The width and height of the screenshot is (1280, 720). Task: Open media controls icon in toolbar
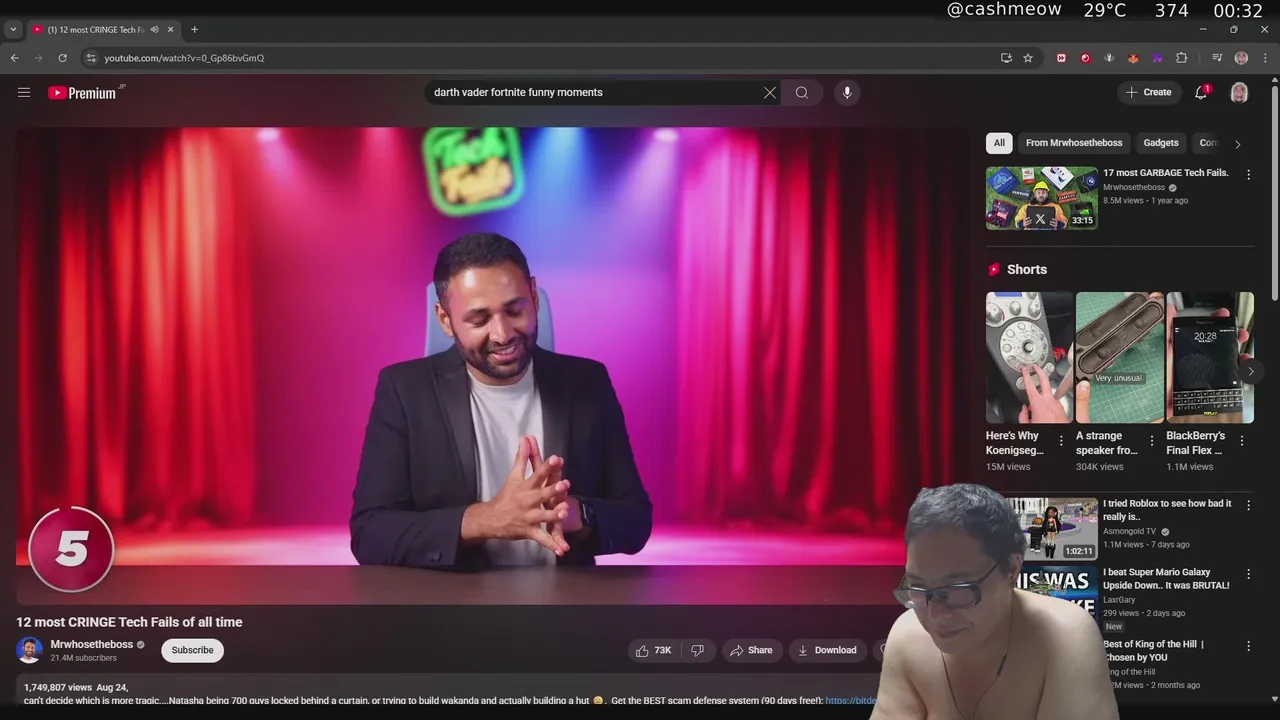click(x=1217, y=58)
